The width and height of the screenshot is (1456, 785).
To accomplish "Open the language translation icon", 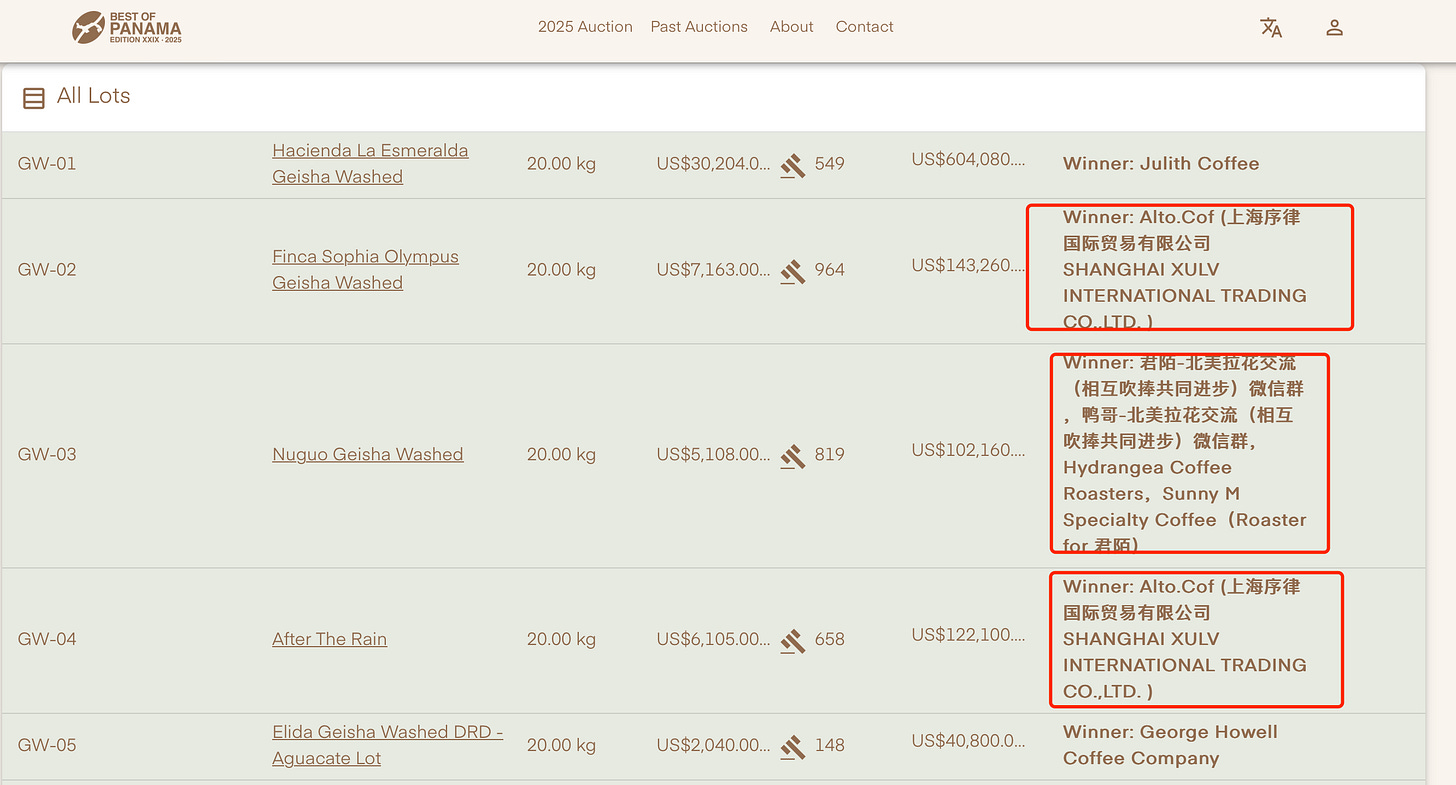I will pyautogui.click(x=1271, y=28).
